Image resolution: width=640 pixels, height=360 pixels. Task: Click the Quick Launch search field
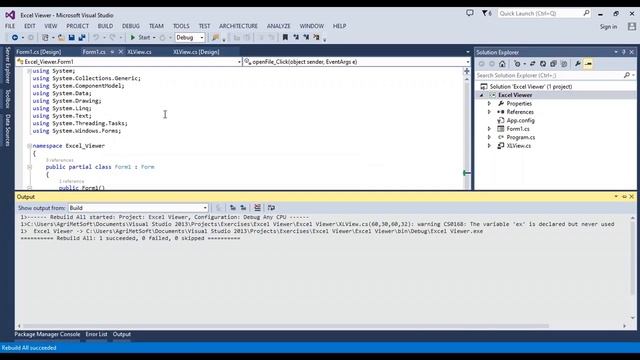[x=544, y=13]
